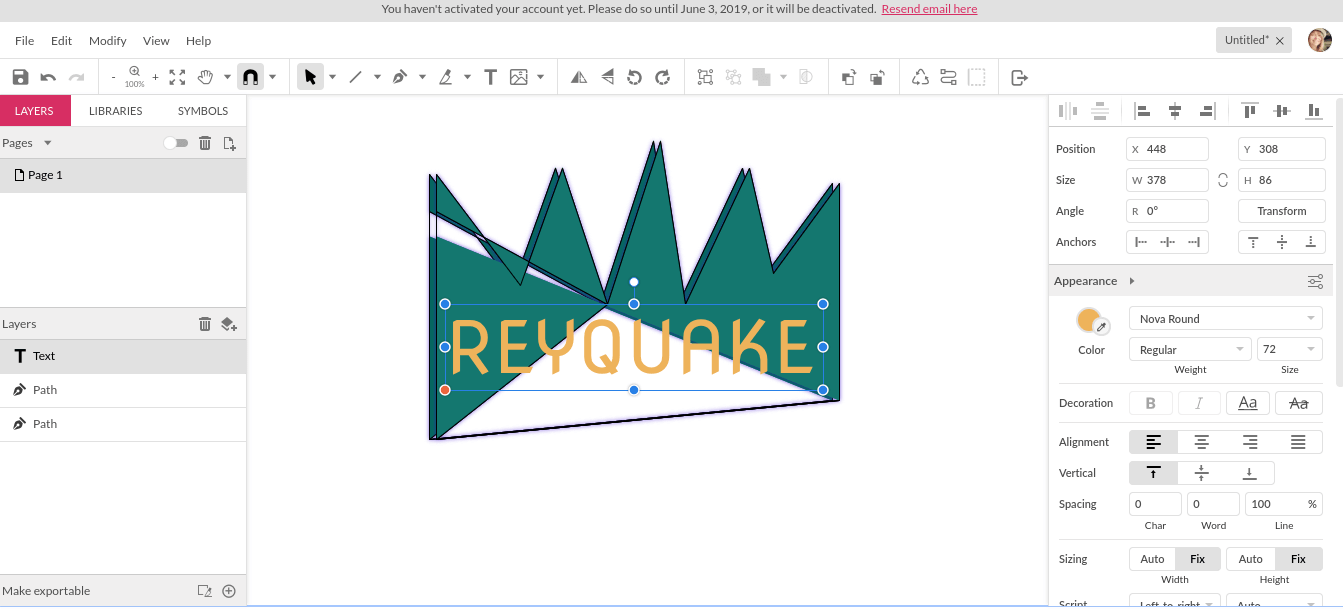1343x614 pixels.
Task: Click the Create Symbol recycle icon
Action: pos(920,77)
